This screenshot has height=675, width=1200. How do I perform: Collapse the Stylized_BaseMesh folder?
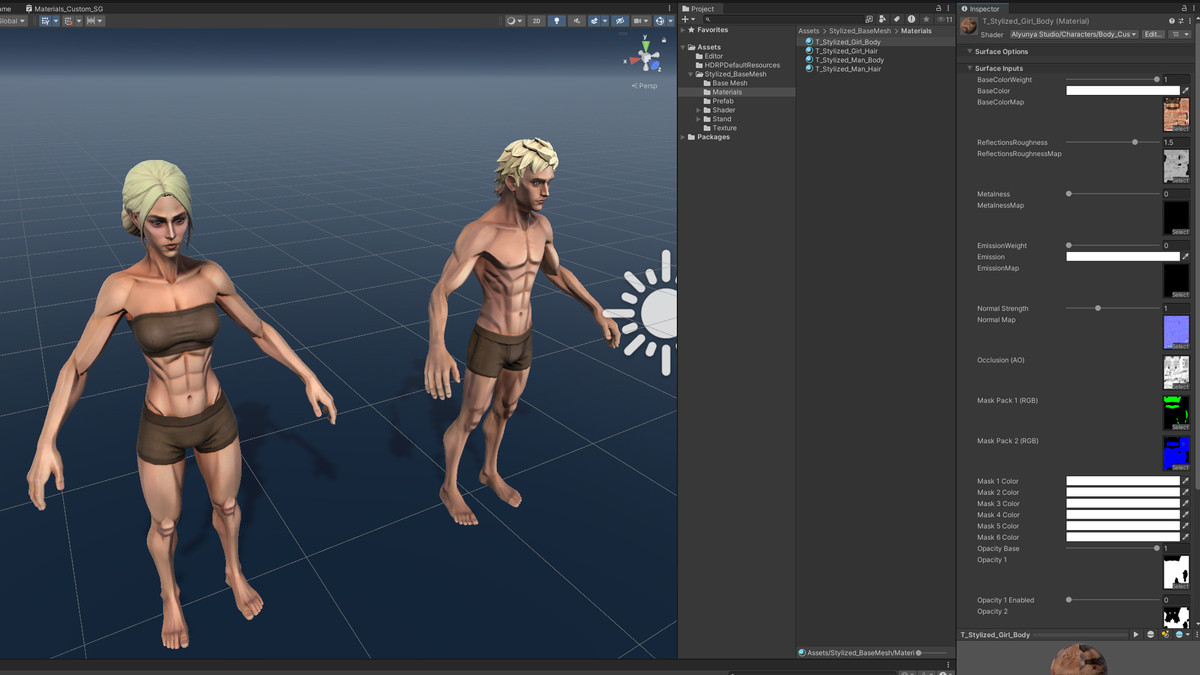click(691, 74)
